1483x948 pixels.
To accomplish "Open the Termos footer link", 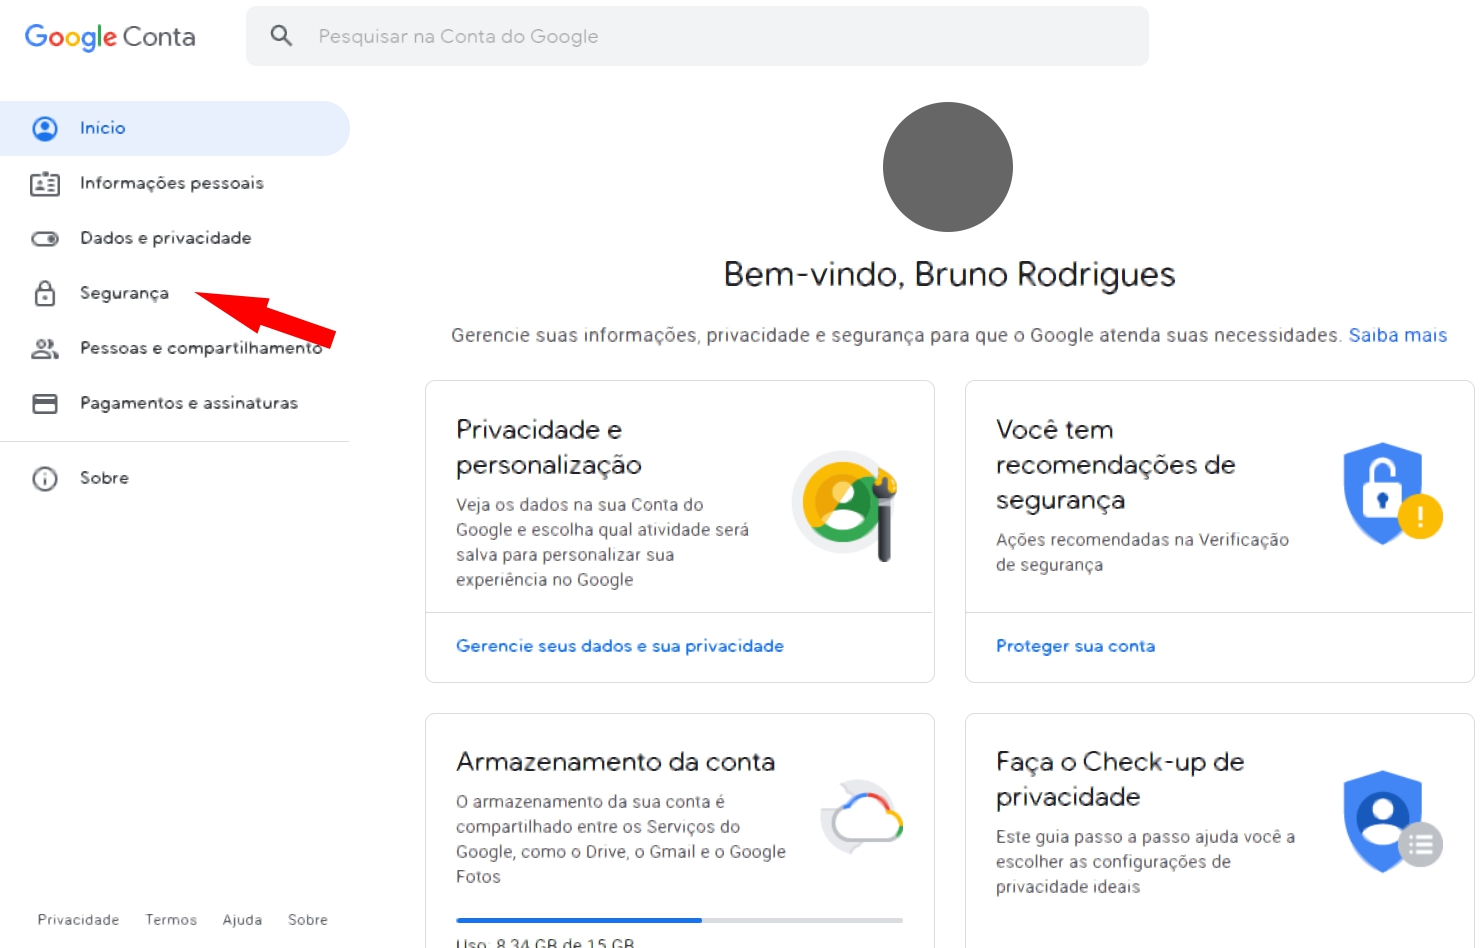I will point(171,920).
